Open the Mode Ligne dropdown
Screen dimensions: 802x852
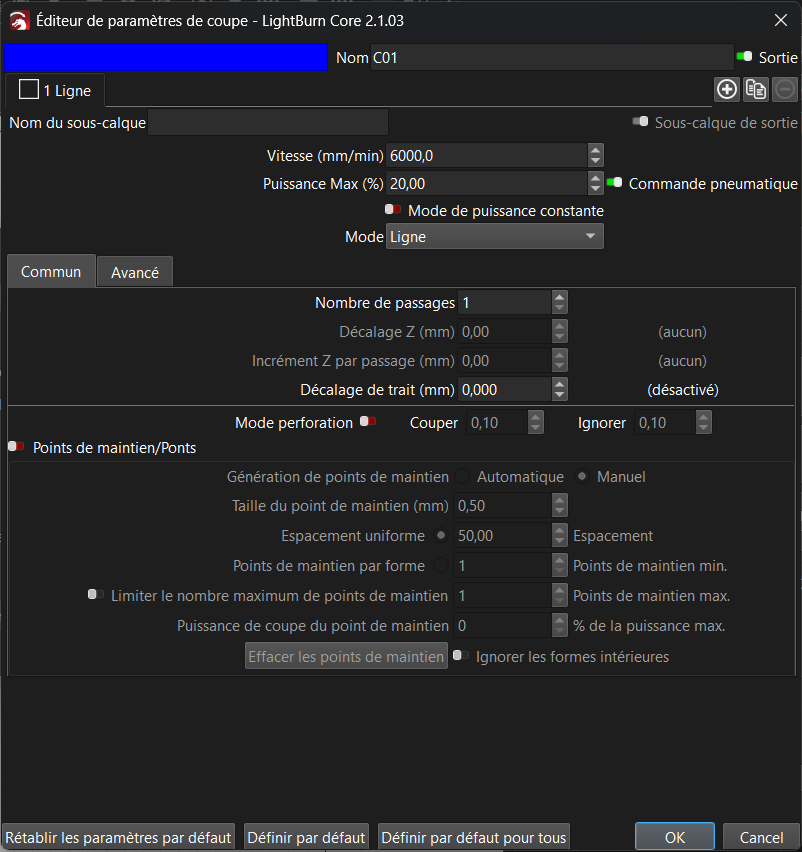(x=494, y=237)
